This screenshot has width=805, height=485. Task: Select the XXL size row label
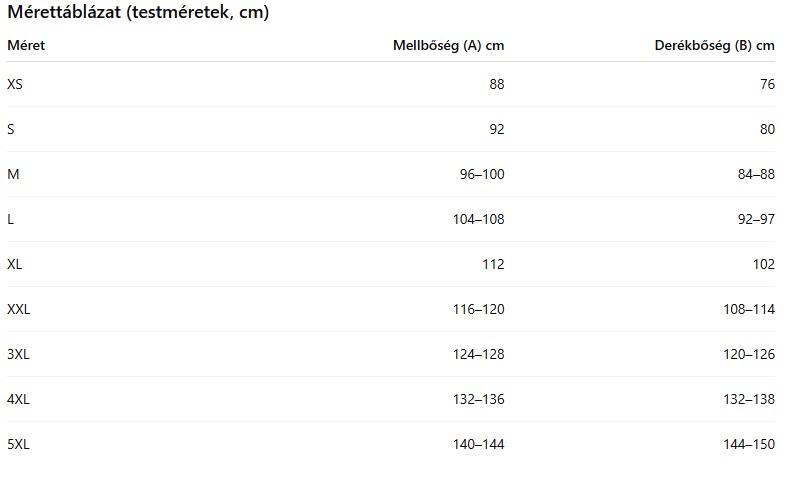(x=19, y=309)
